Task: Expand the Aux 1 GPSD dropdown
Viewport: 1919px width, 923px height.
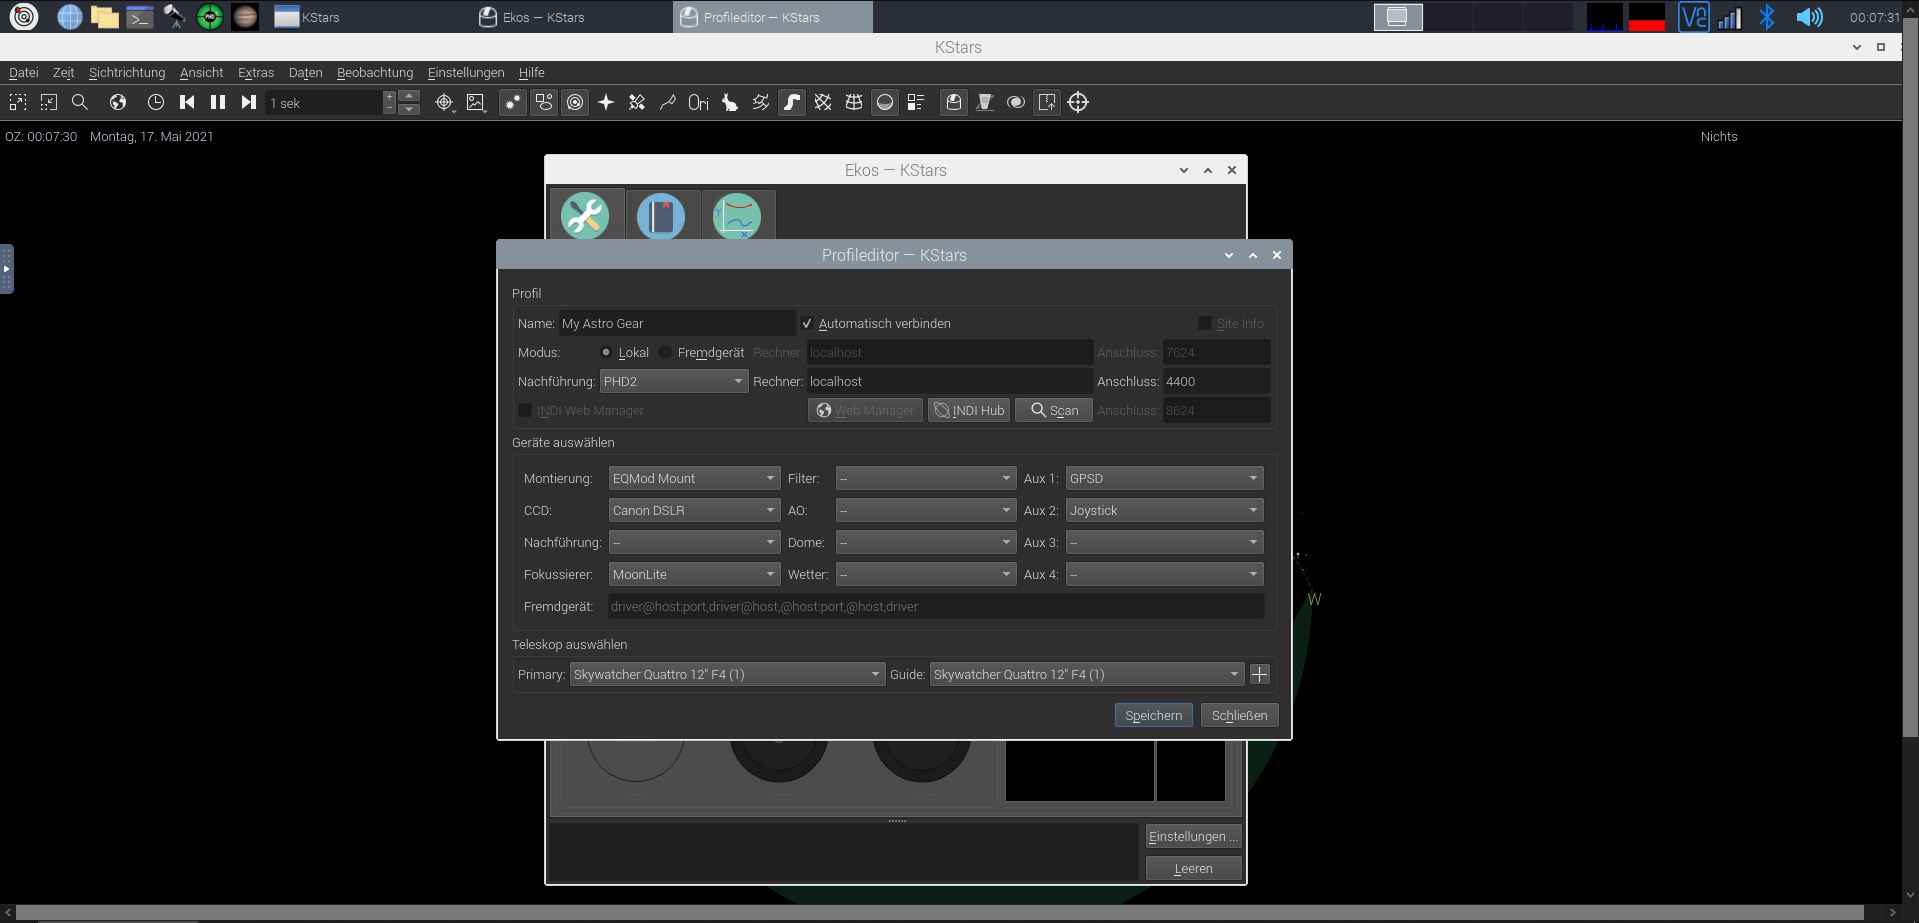Action: click(x=1164, y=478)
